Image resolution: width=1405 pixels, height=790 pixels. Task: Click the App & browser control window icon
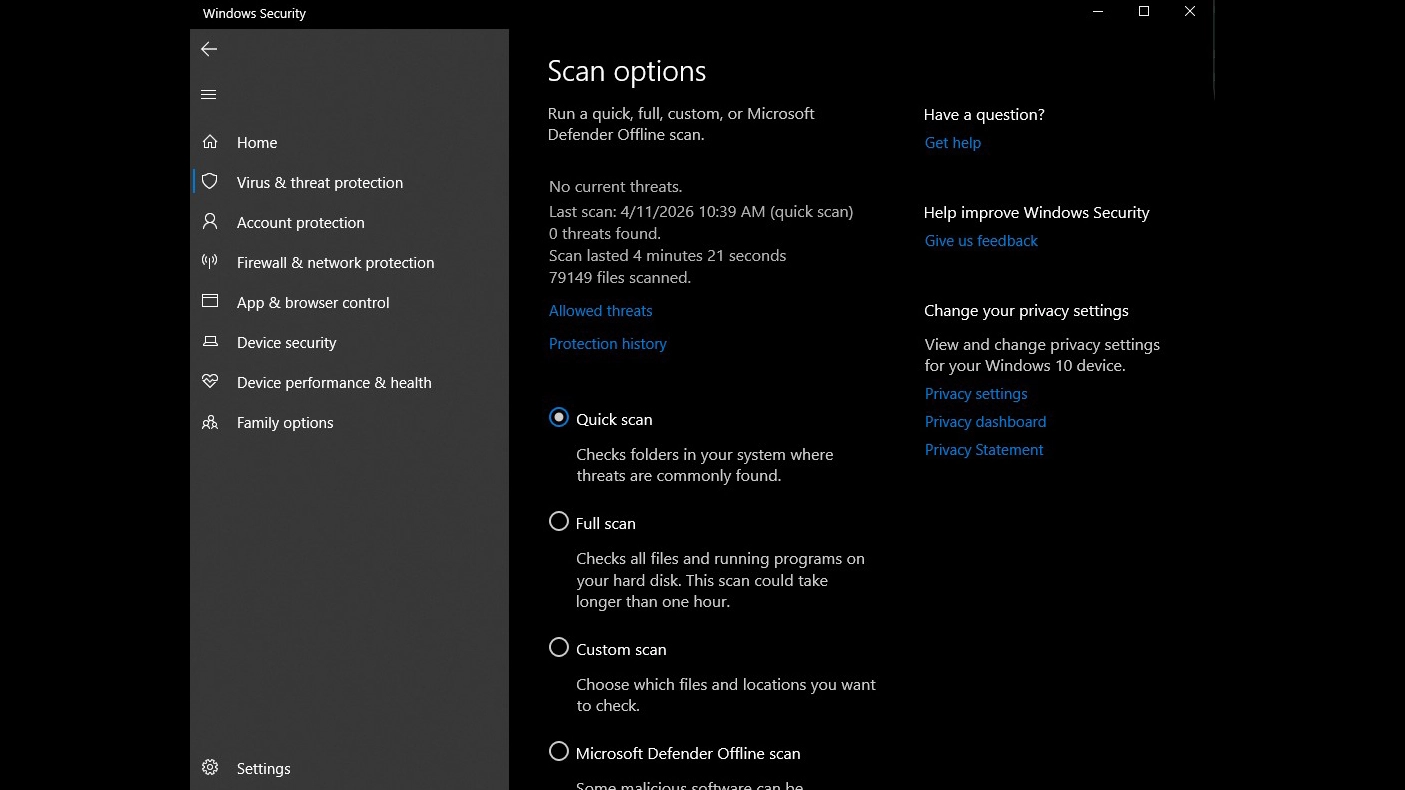210,302
